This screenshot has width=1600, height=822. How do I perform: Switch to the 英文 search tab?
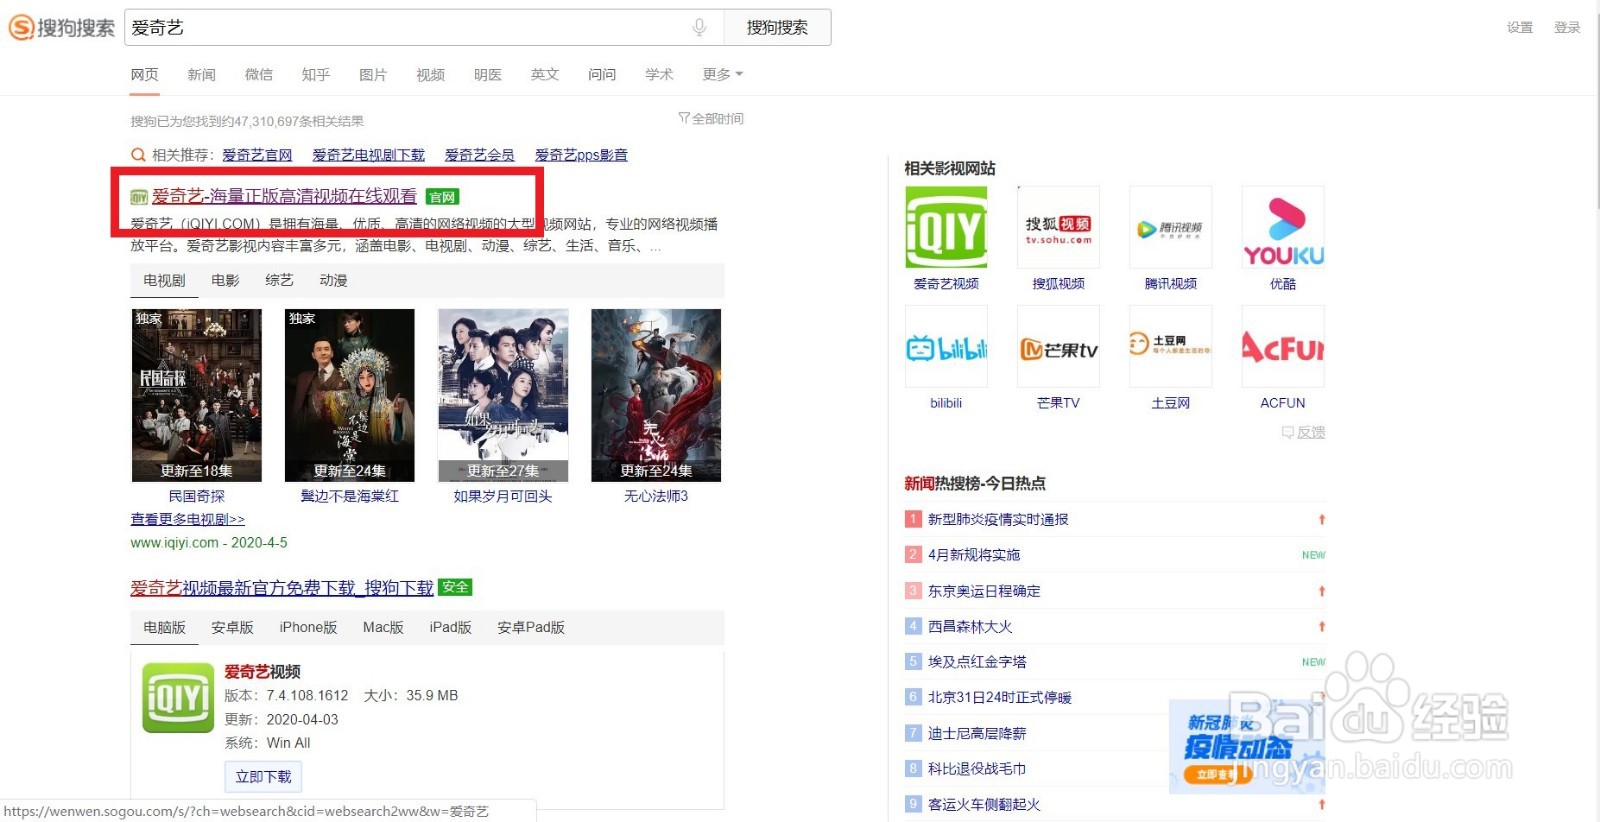point(544,74)
